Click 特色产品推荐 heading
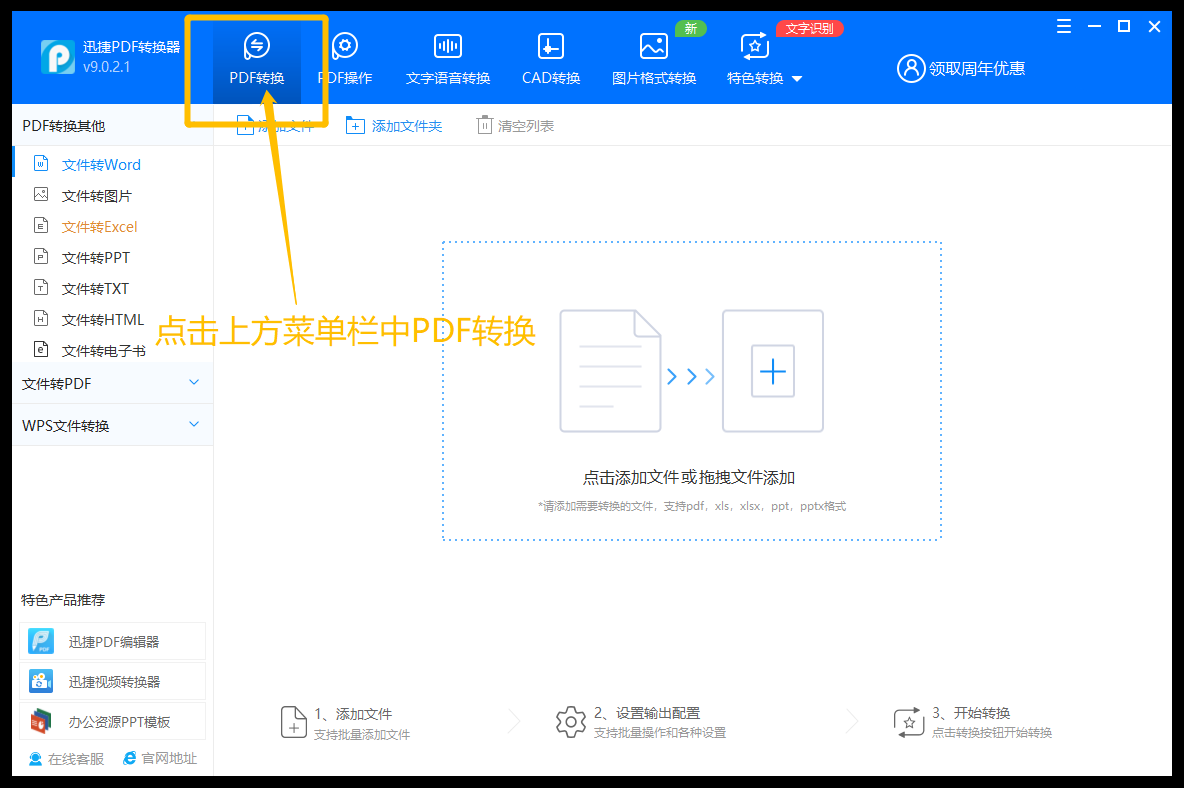Screen dimensions: 1184x788 coord(63,600)
